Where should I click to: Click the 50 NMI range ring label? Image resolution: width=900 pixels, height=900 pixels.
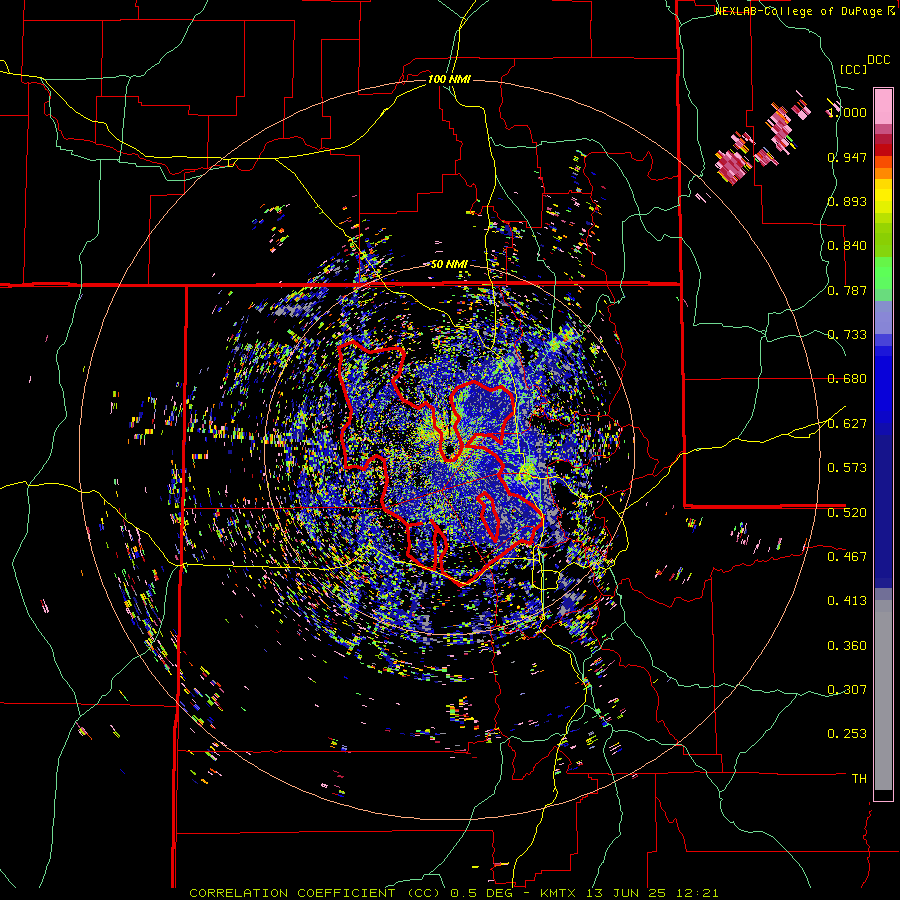click(449, 265)
